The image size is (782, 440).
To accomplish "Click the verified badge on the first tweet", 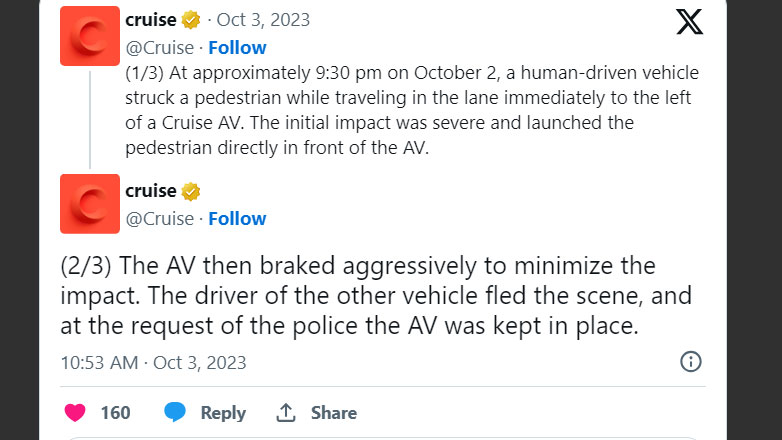I will coord(191,20).
